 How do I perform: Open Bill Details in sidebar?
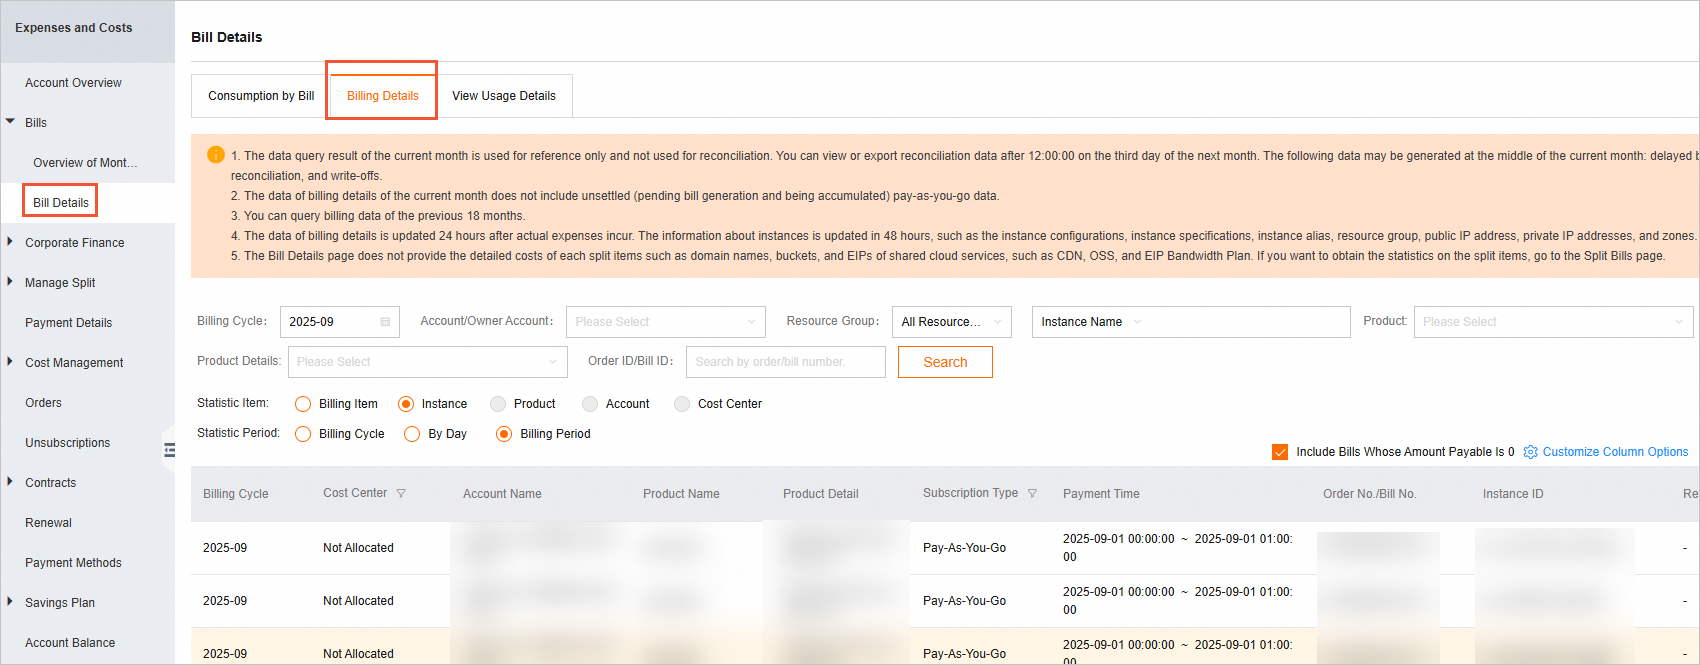pos(61,203)
